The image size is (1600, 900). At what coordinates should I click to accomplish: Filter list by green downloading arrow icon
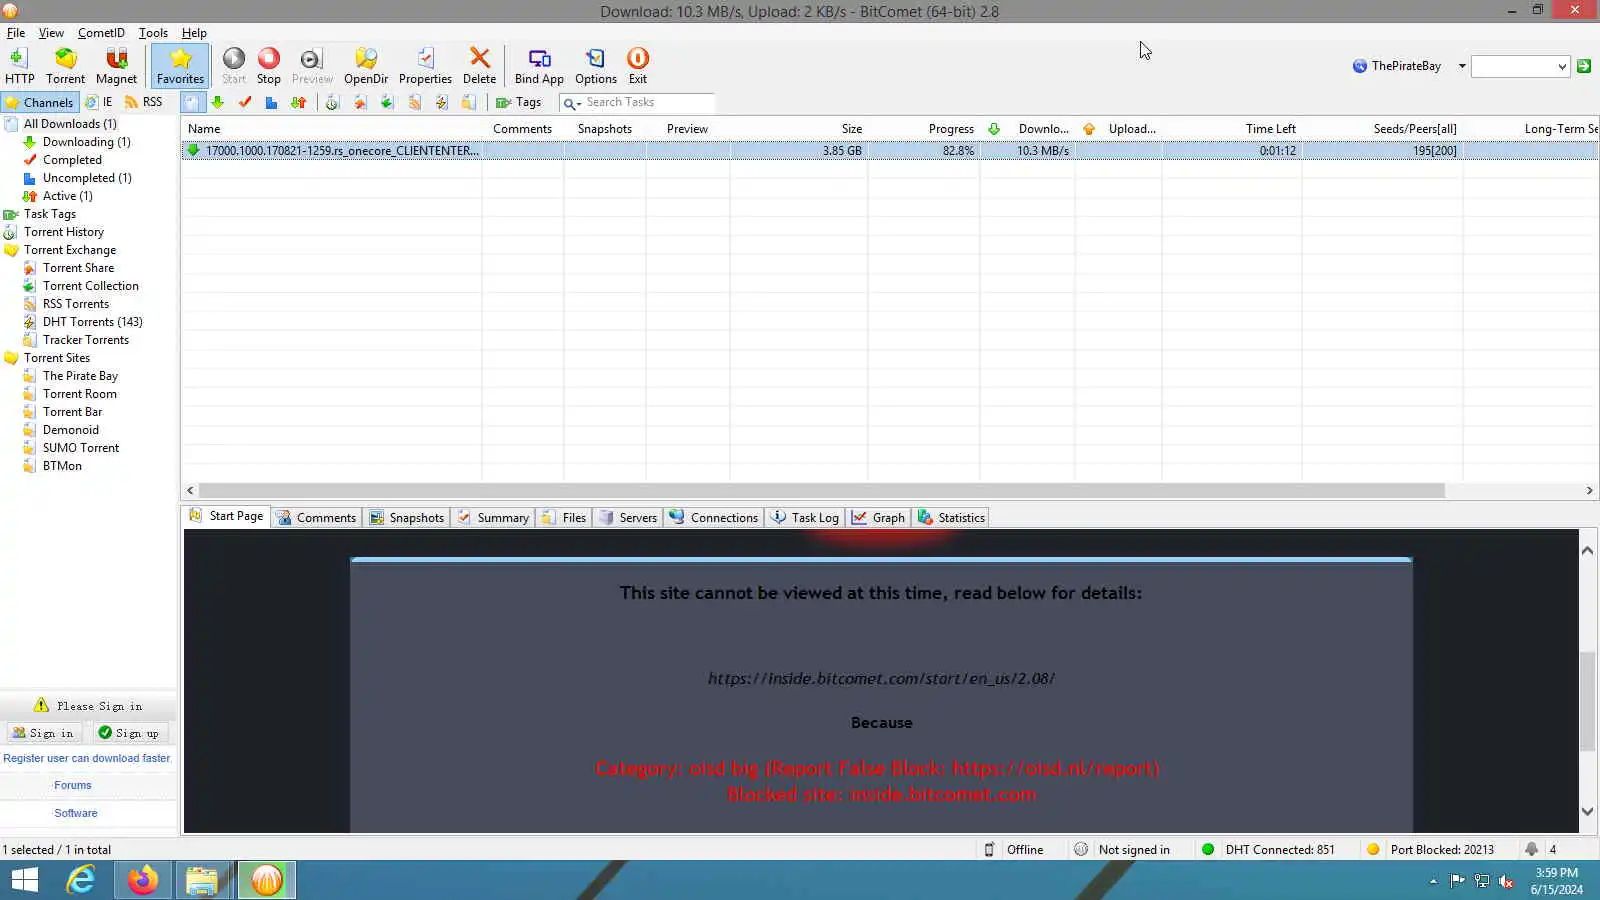pyautogui.click(x=218, y=102)
